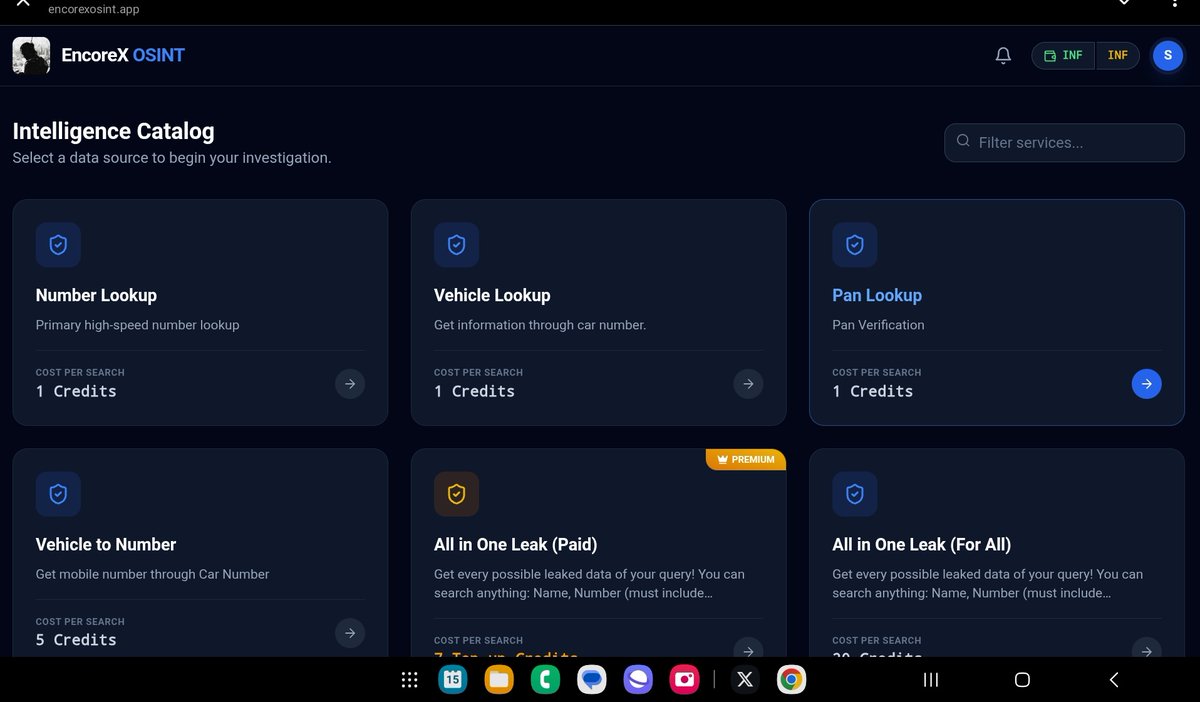Close the browser tab with X

23,3
